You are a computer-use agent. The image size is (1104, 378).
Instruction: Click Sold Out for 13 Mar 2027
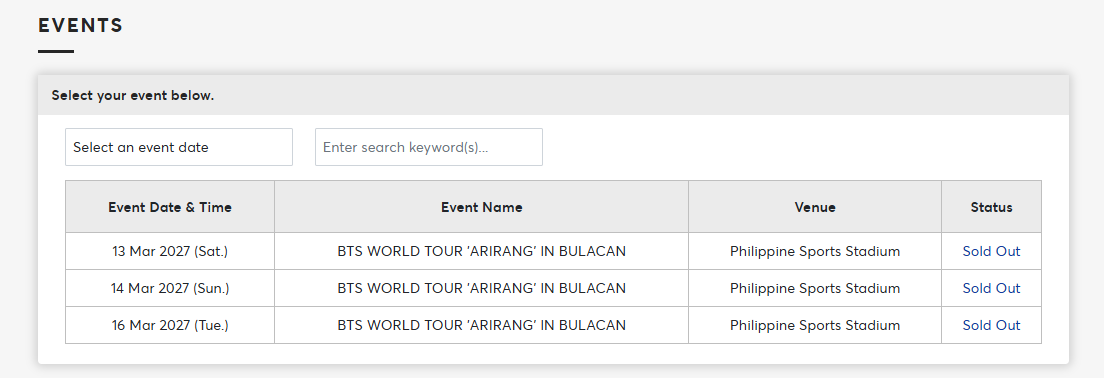[x=991, y=251]
